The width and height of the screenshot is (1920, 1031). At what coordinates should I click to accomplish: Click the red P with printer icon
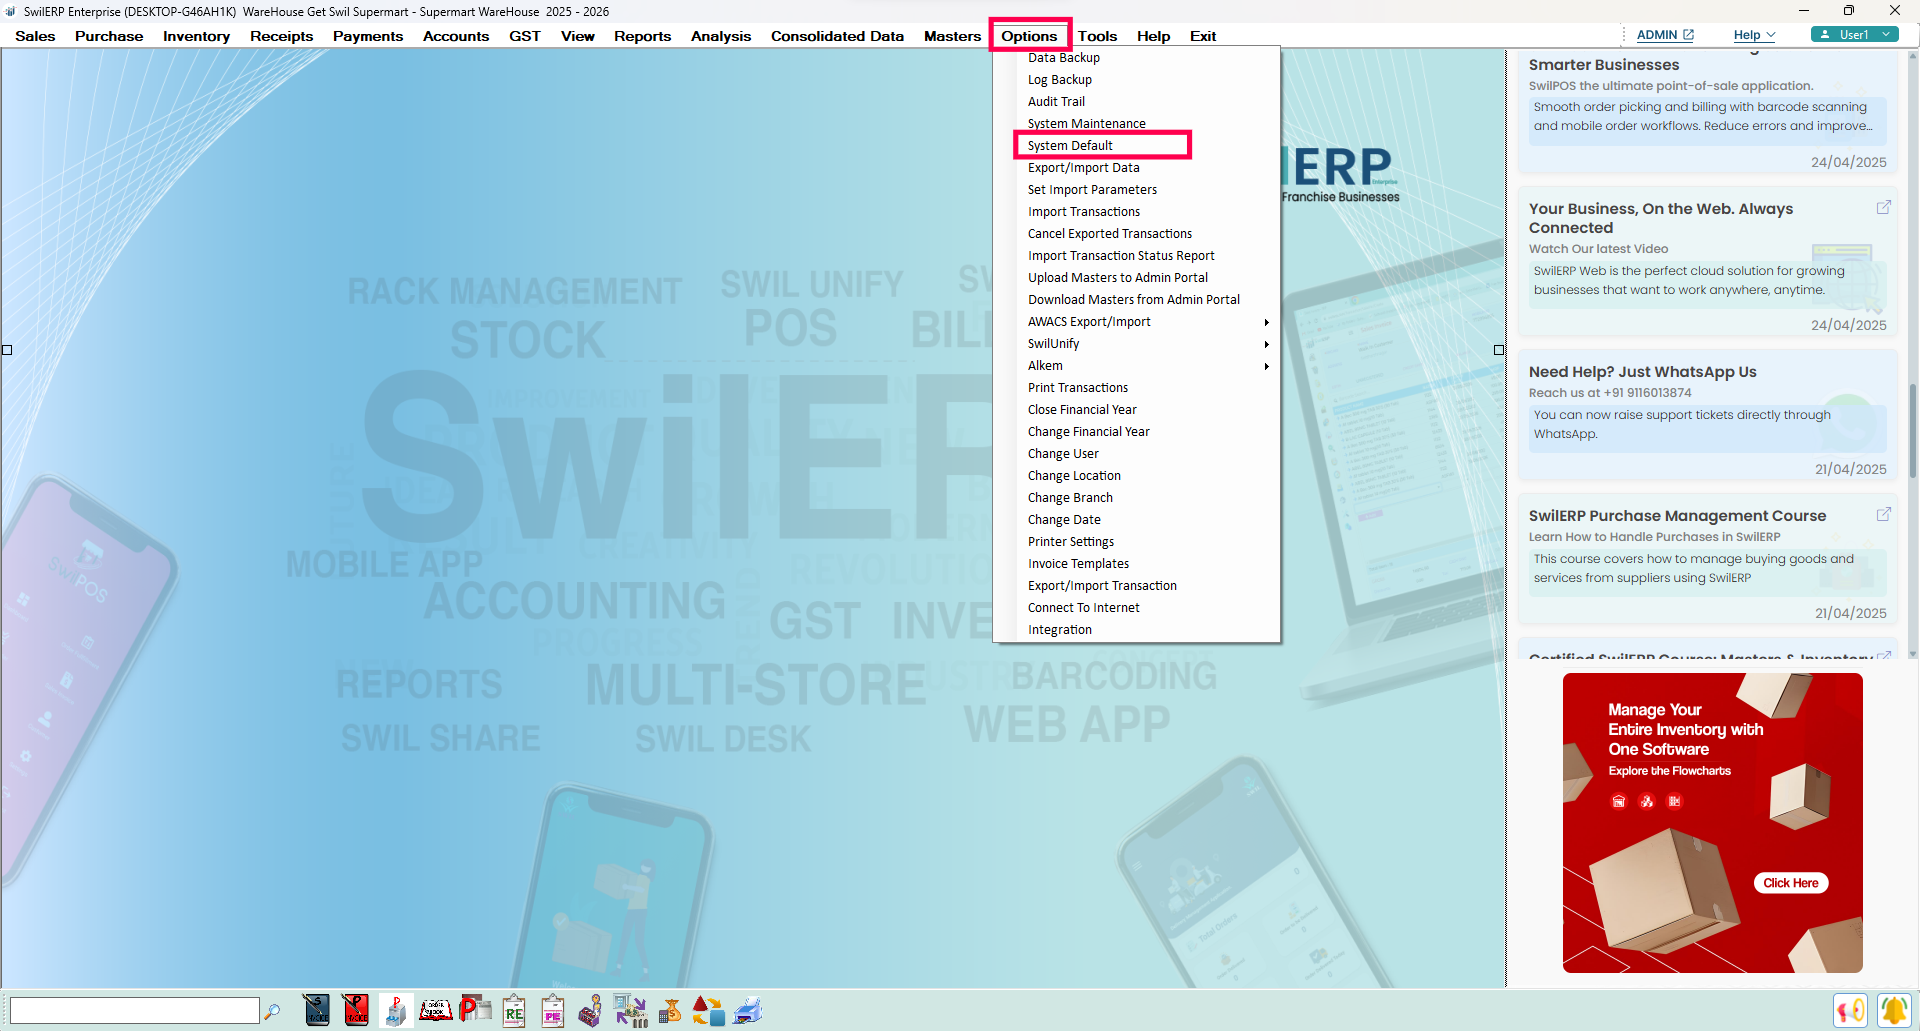pos(475,1010)
